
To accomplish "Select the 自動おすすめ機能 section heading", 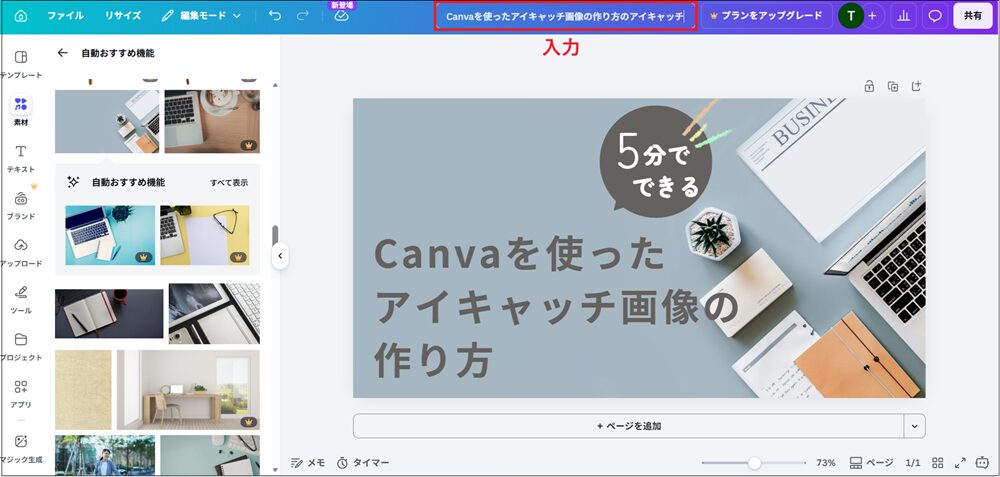I will 128,183.
